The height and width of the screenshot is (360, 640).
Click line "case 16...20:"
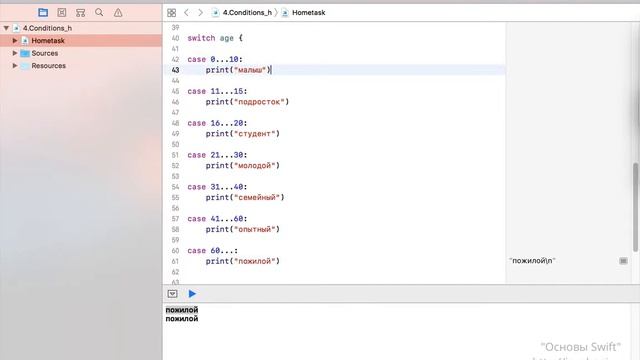217,123
